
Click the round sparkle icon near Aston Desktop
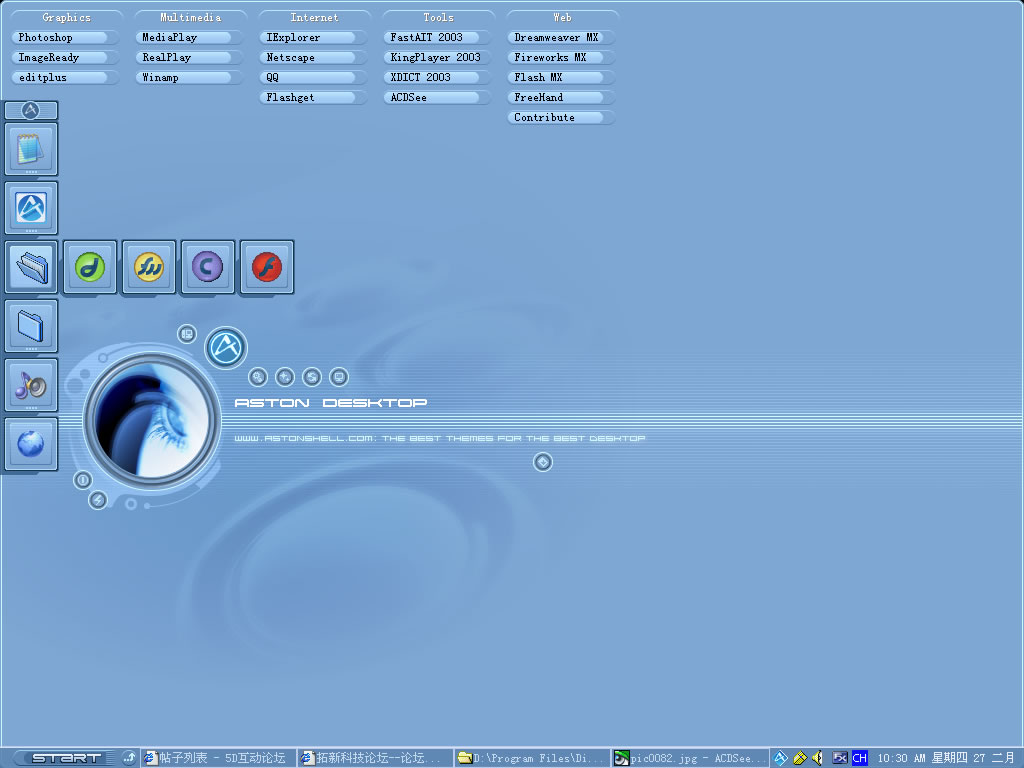(285, 377)
